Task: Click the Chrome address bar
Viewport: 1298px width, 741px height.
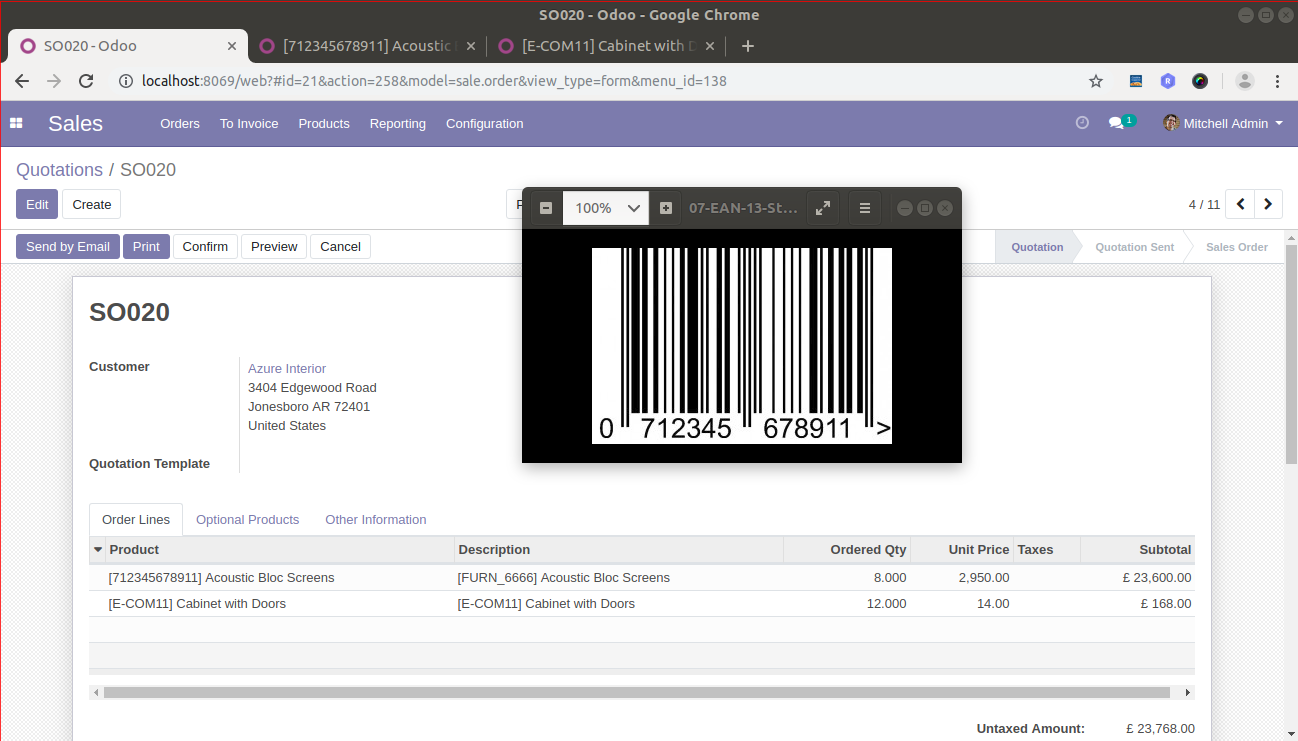Action: coord(600,81)
